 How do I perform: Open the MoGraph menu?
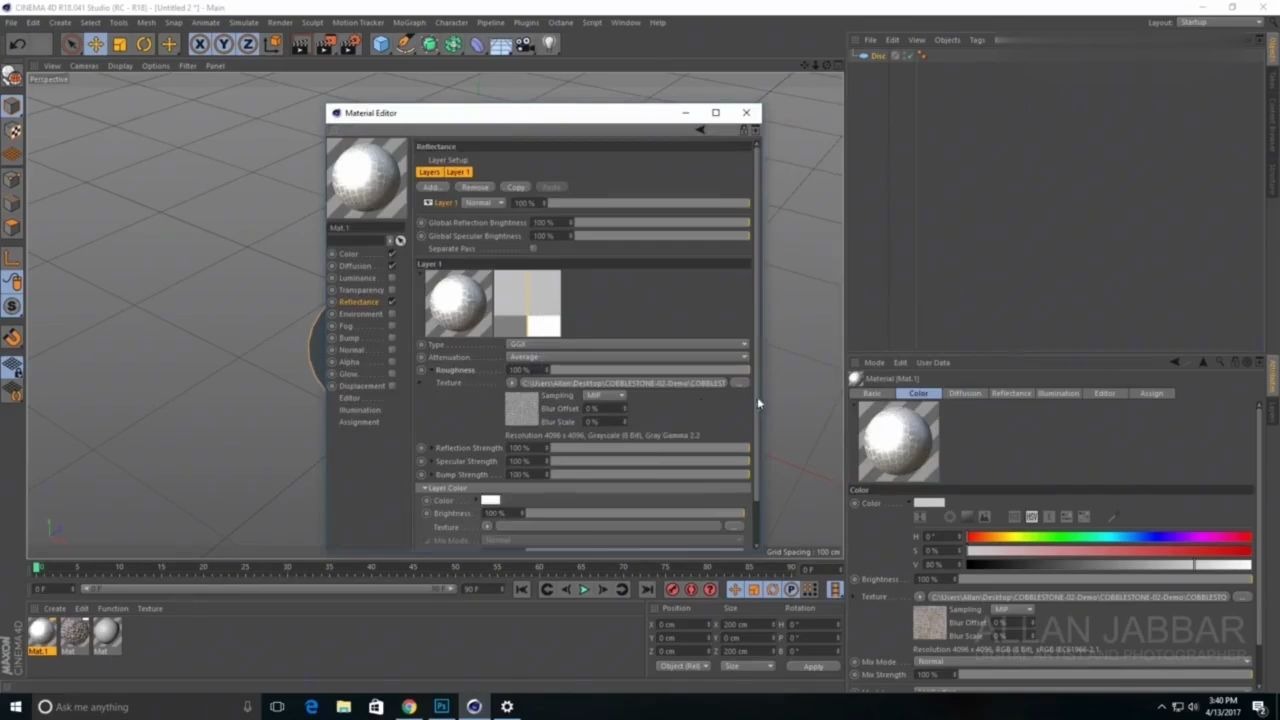[409, 22]
